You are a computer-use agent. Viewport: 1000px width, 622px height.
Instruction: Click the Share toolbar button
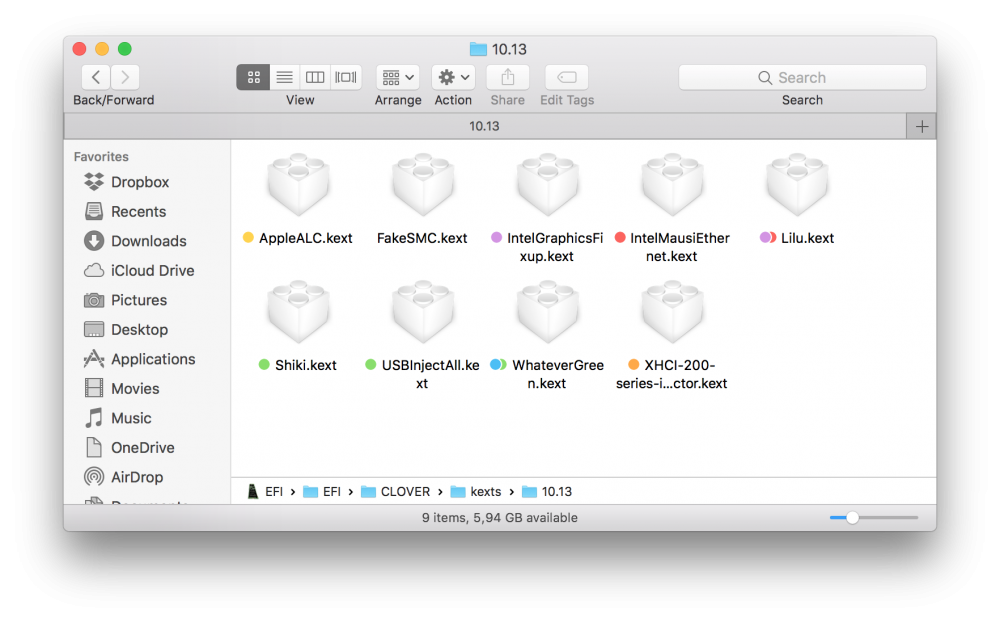click(x=508, y=77)
